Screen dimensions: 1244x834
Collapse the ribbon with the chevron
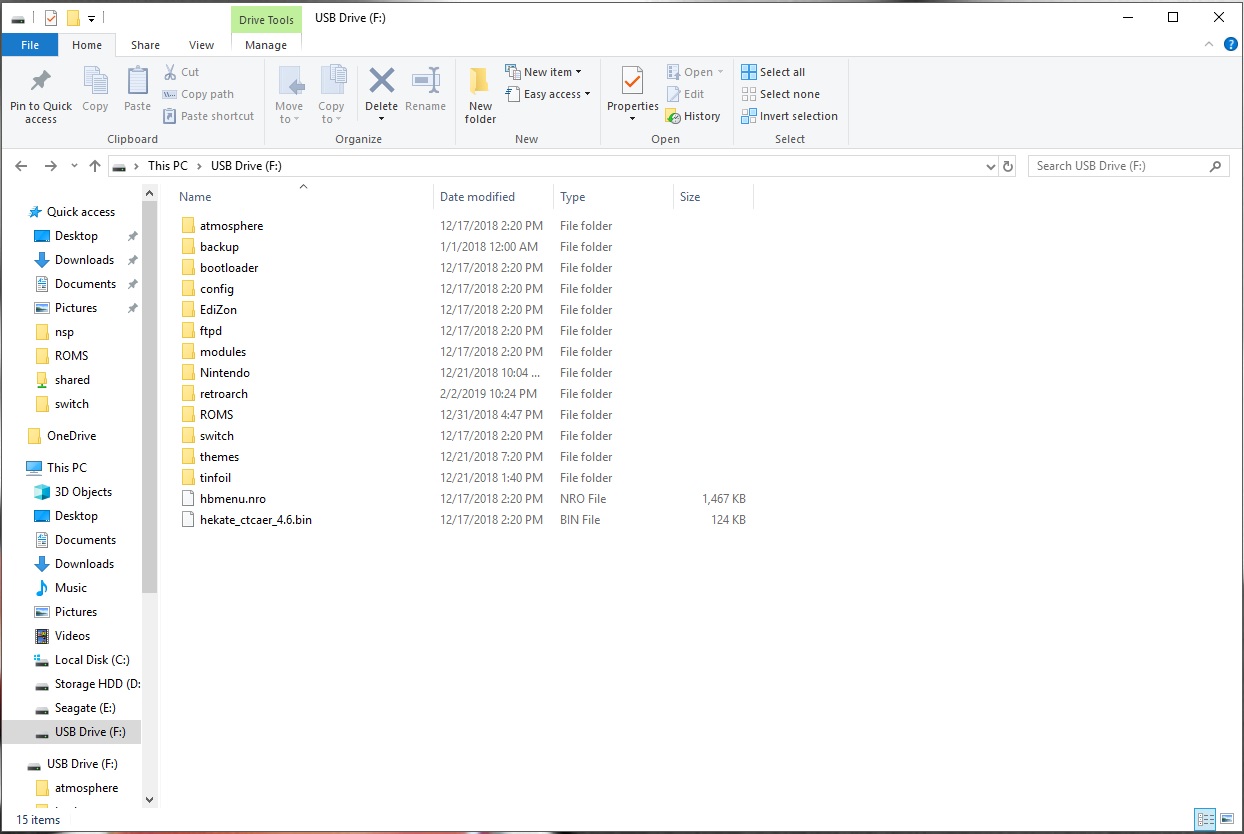1207,44
